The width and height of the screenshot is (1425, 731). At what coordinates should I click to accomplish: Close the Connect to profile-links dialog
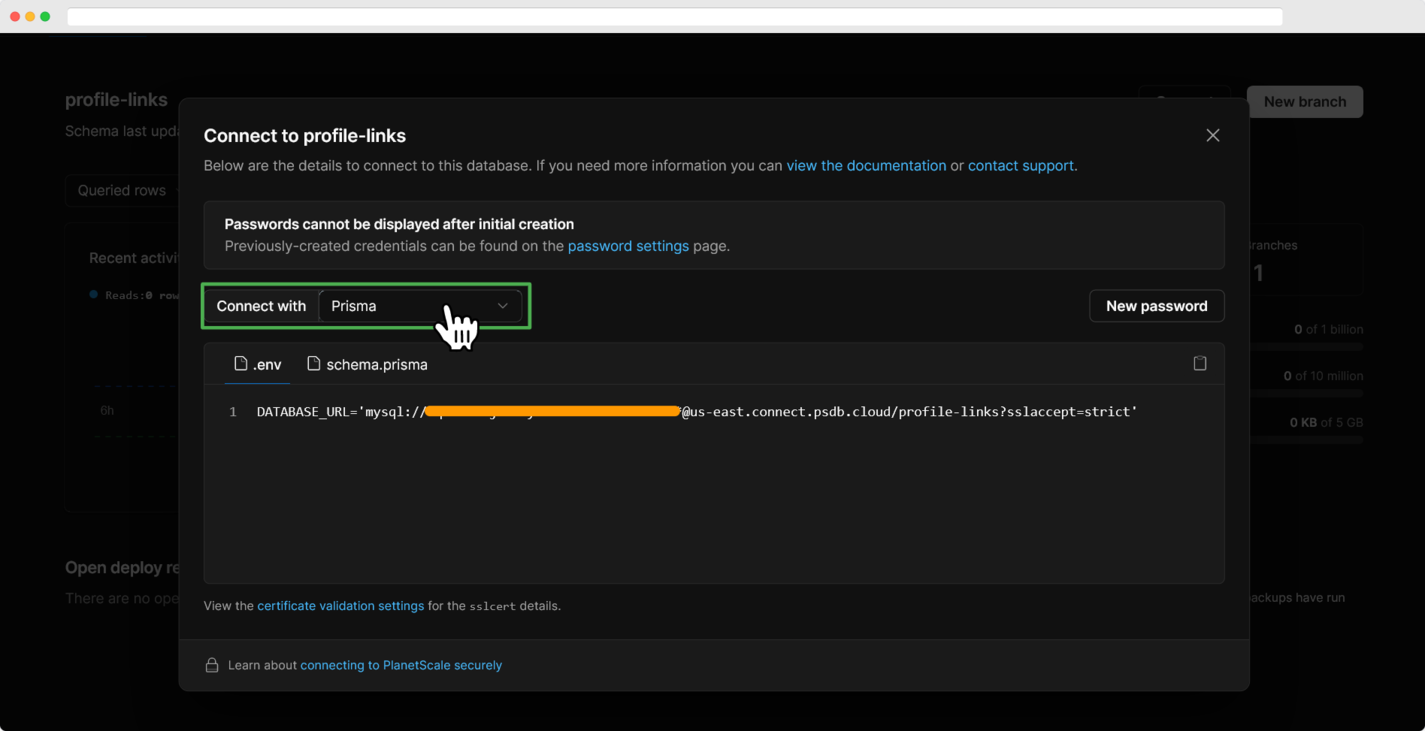1212,135
